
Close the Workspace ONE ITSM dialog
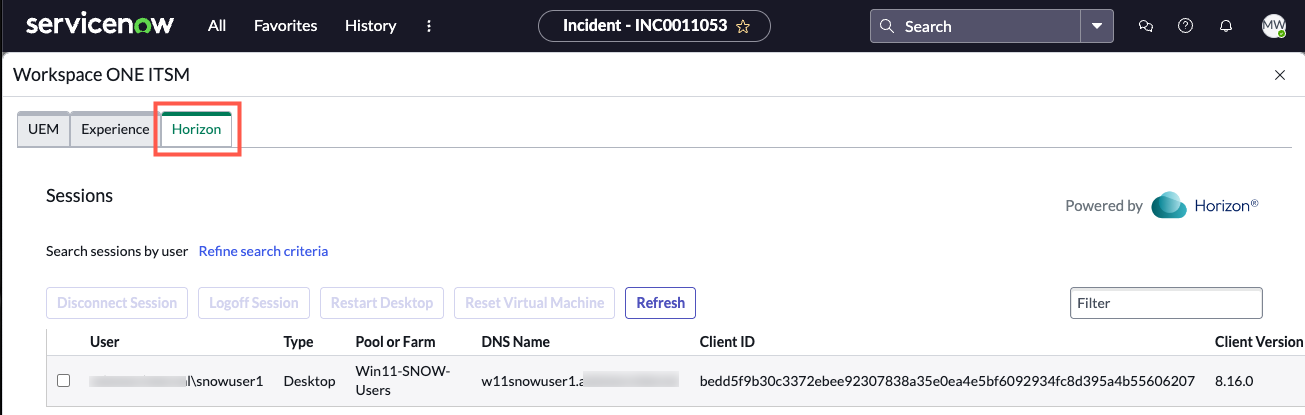[x=1280, y=75]
